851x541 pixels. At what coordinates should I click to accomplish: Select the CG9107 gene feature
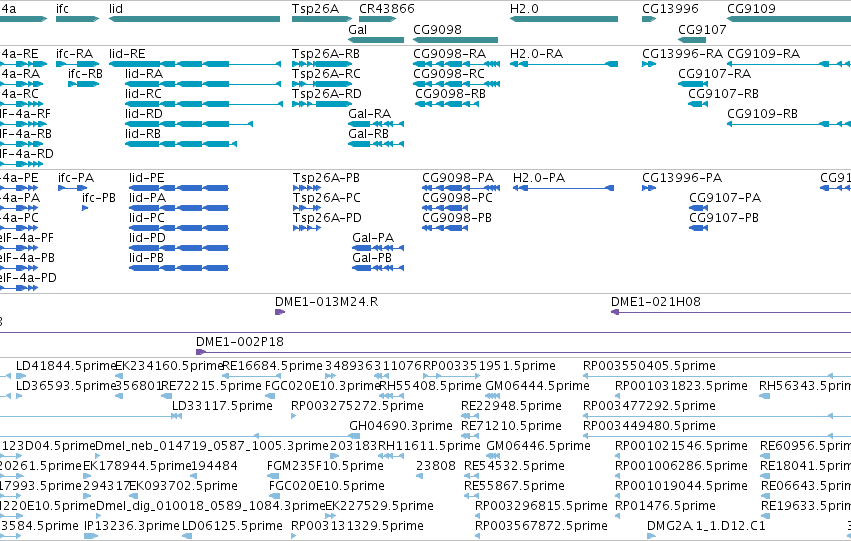point(692,40)
